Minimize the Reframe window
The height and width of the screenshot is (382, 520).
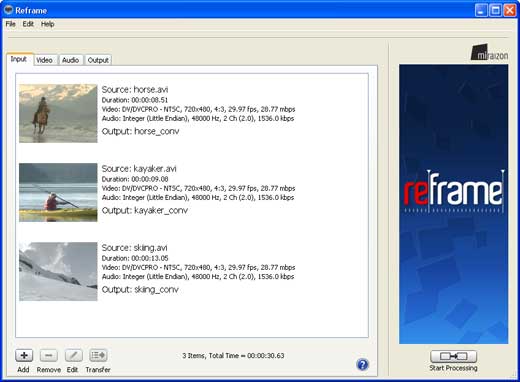[481, 10]
